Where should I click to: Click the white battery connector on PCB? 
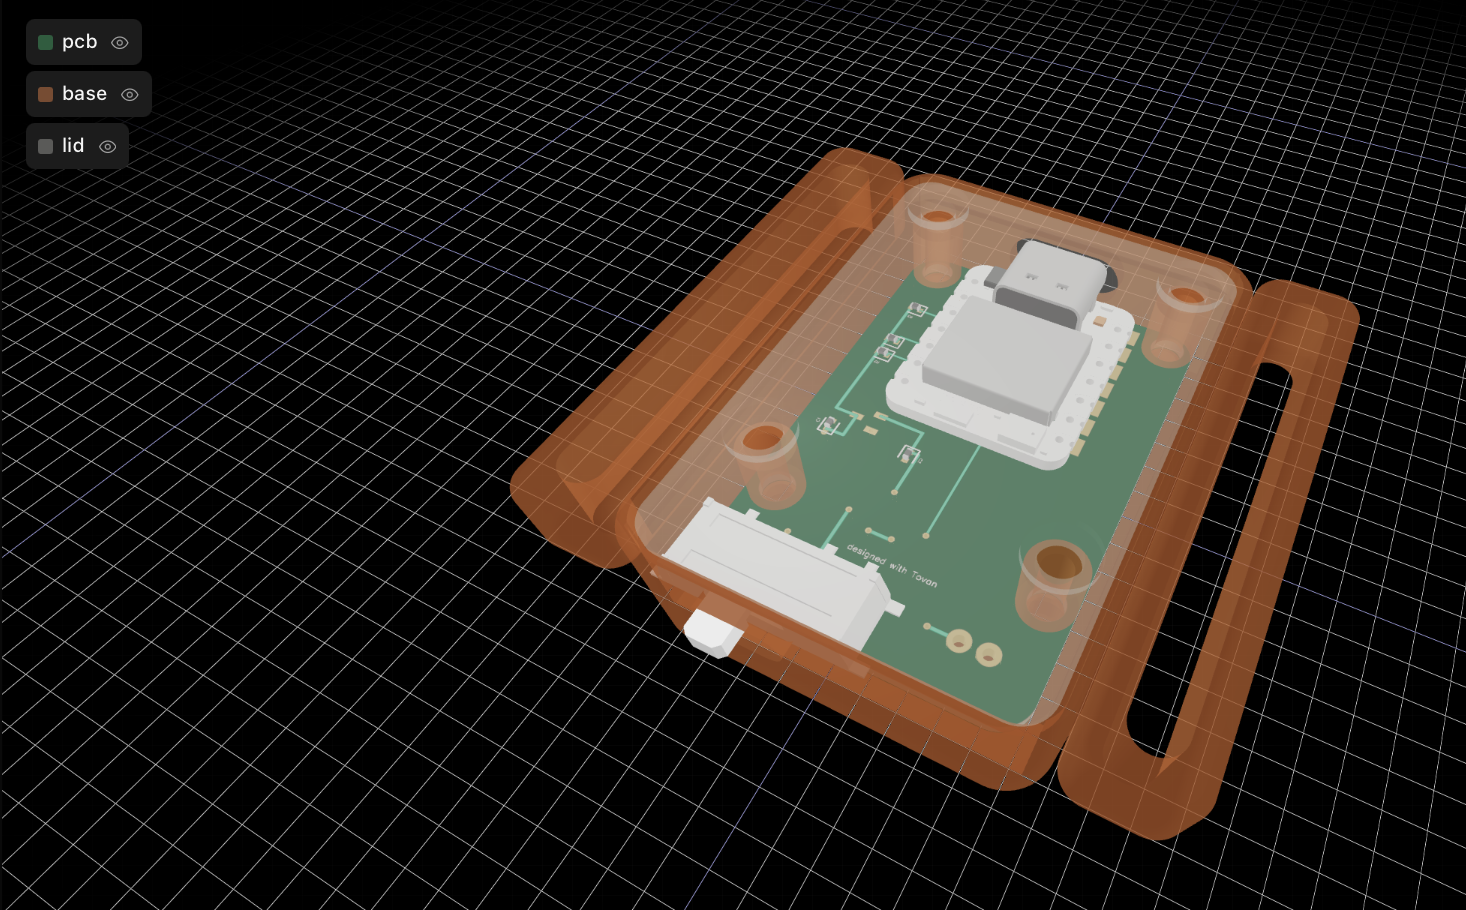point(780,573)
